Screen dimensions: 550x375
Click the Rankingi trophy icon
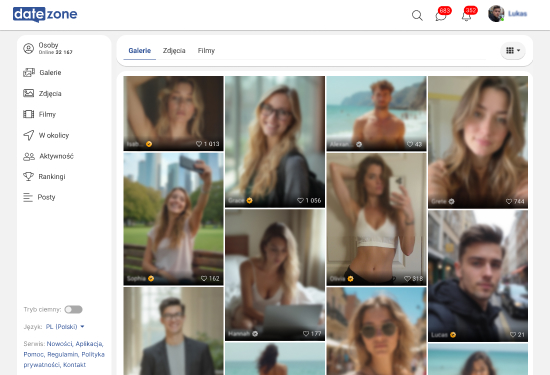point(28,176)
